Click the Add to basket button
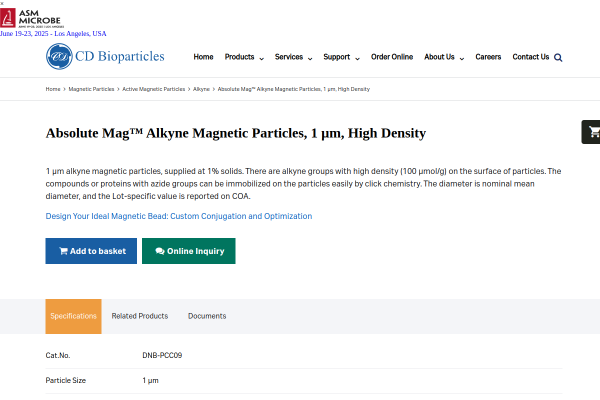This screenshot has width=600, height=400. click(x=91, y=251)
